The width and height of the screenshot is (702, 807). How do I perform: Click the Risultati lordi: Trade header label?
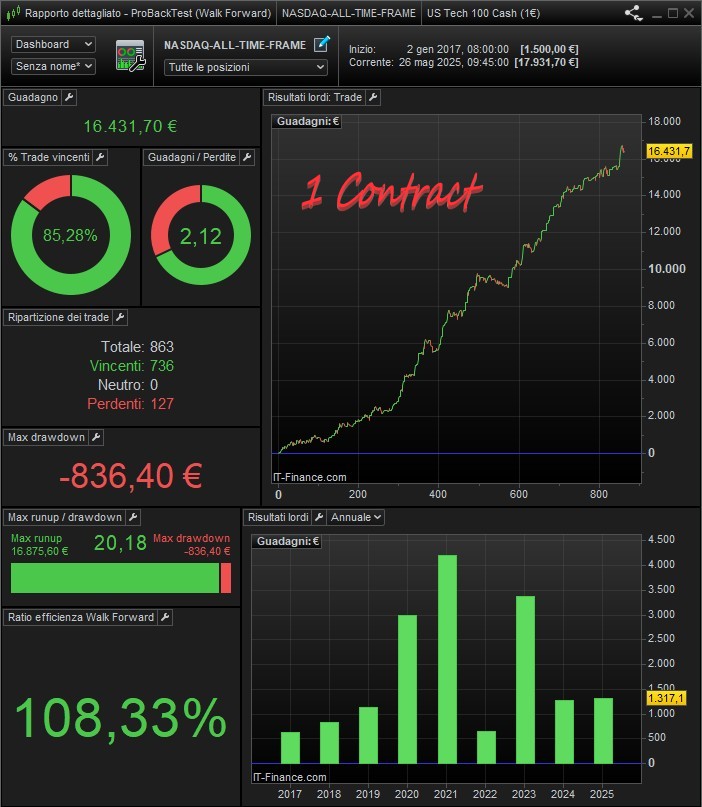(x=314, y=97)
